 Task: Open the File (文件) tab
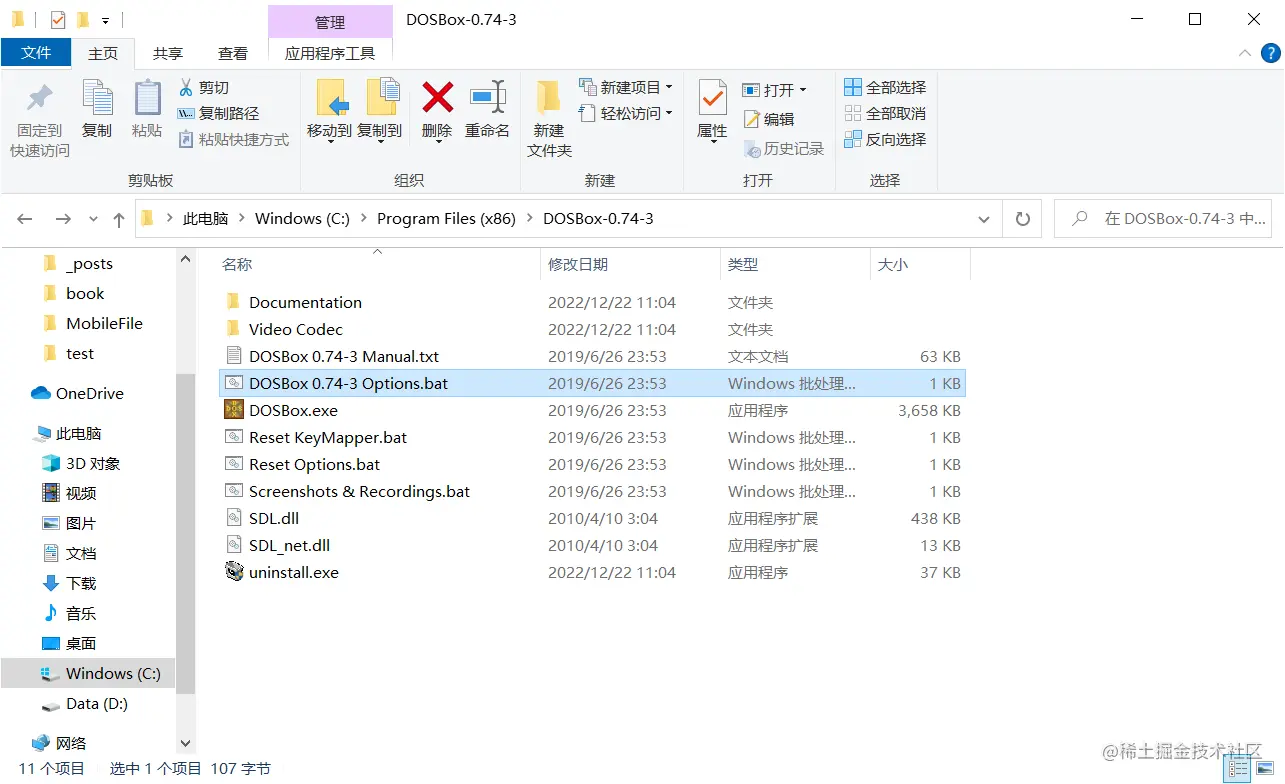coord(36,53)
